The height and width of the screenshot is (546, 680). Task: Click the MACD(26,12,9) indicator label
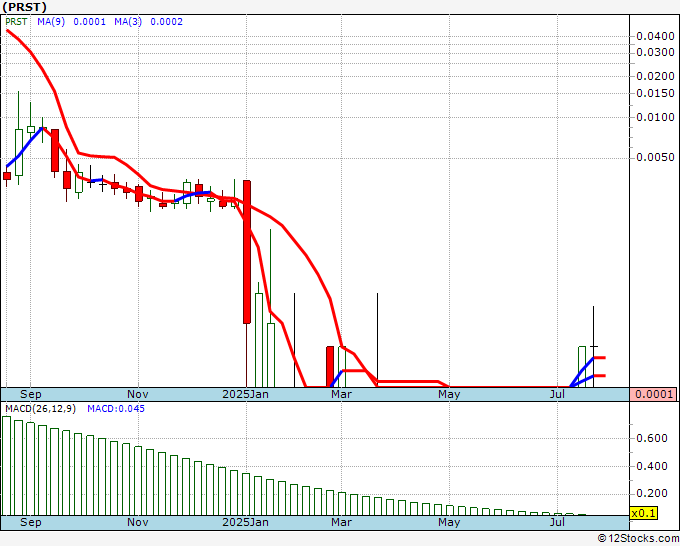pos(40,409)
